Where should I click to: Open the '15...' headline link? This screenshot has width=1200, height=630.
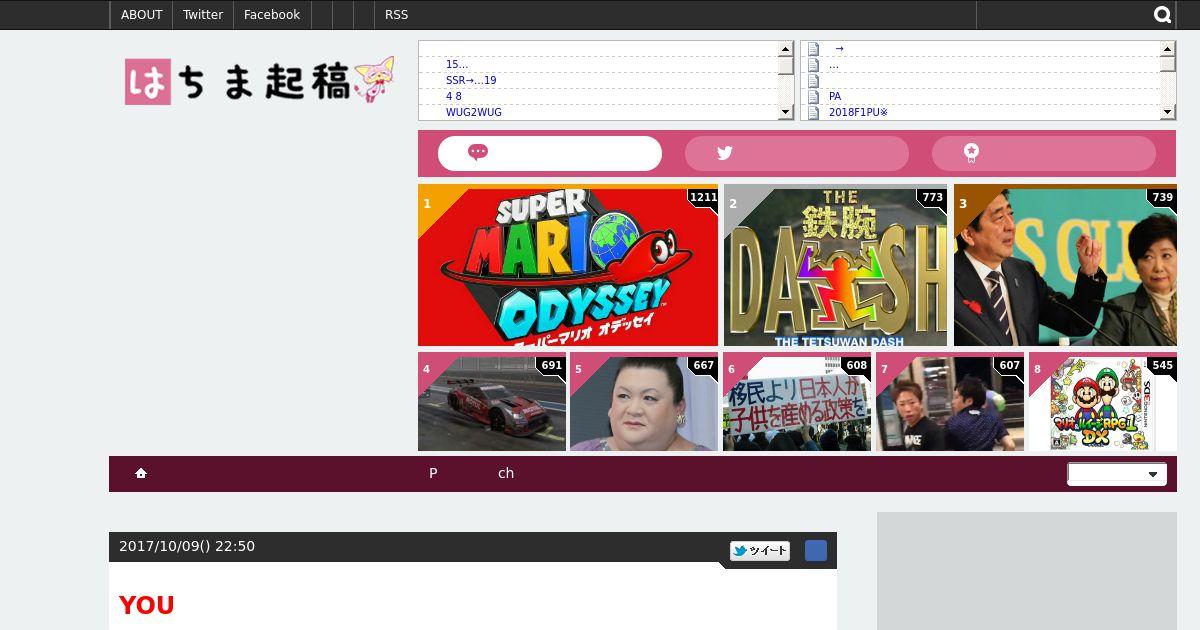pyautogui.click(x=457, y=64)
